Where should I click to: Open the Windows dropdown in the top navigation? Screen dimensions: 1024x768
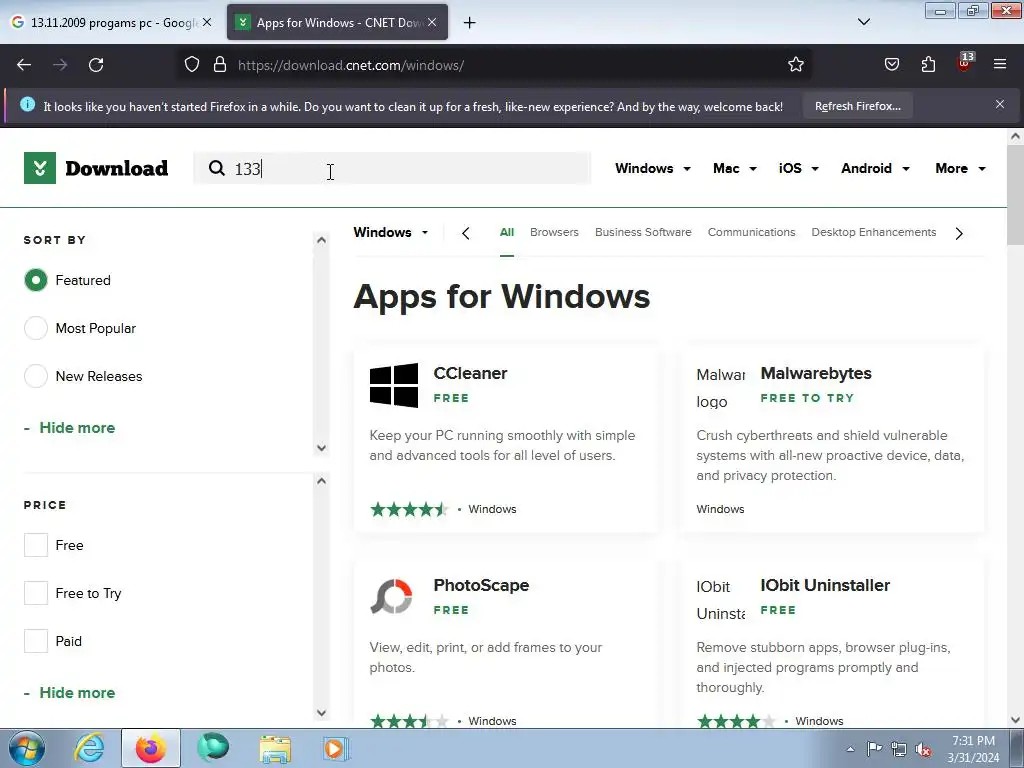tap(652, 168)
